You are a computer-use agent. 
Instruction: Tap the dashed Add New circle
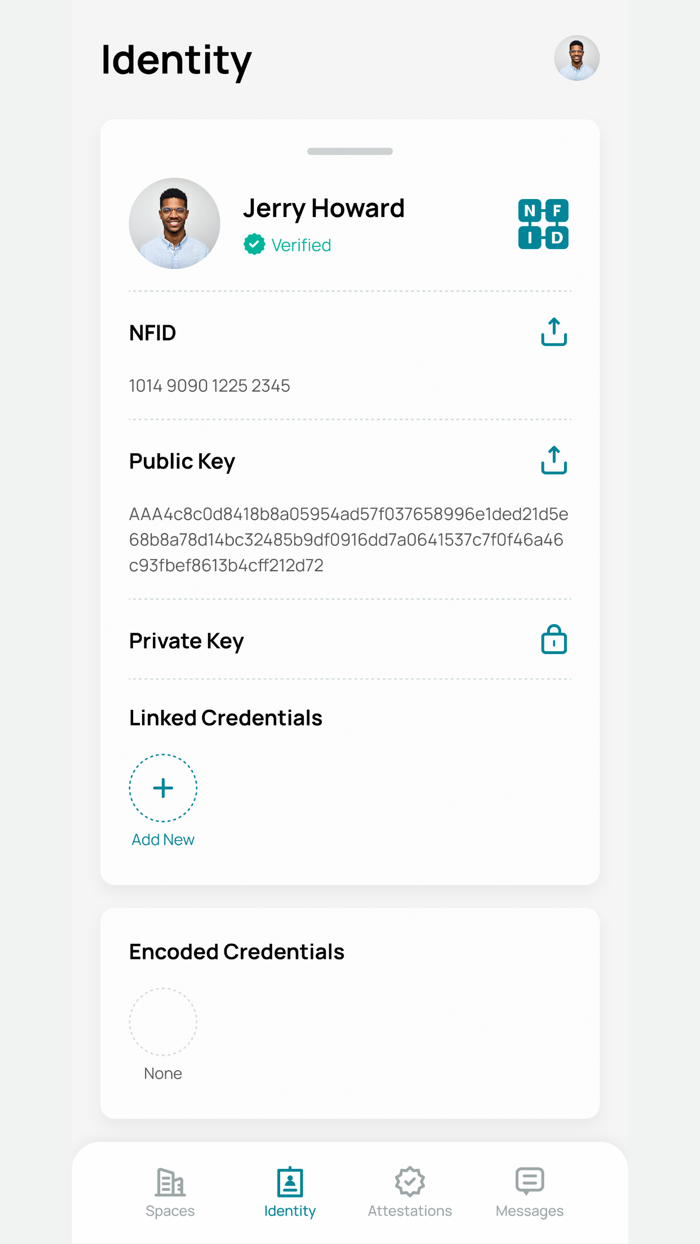[163, 788]
